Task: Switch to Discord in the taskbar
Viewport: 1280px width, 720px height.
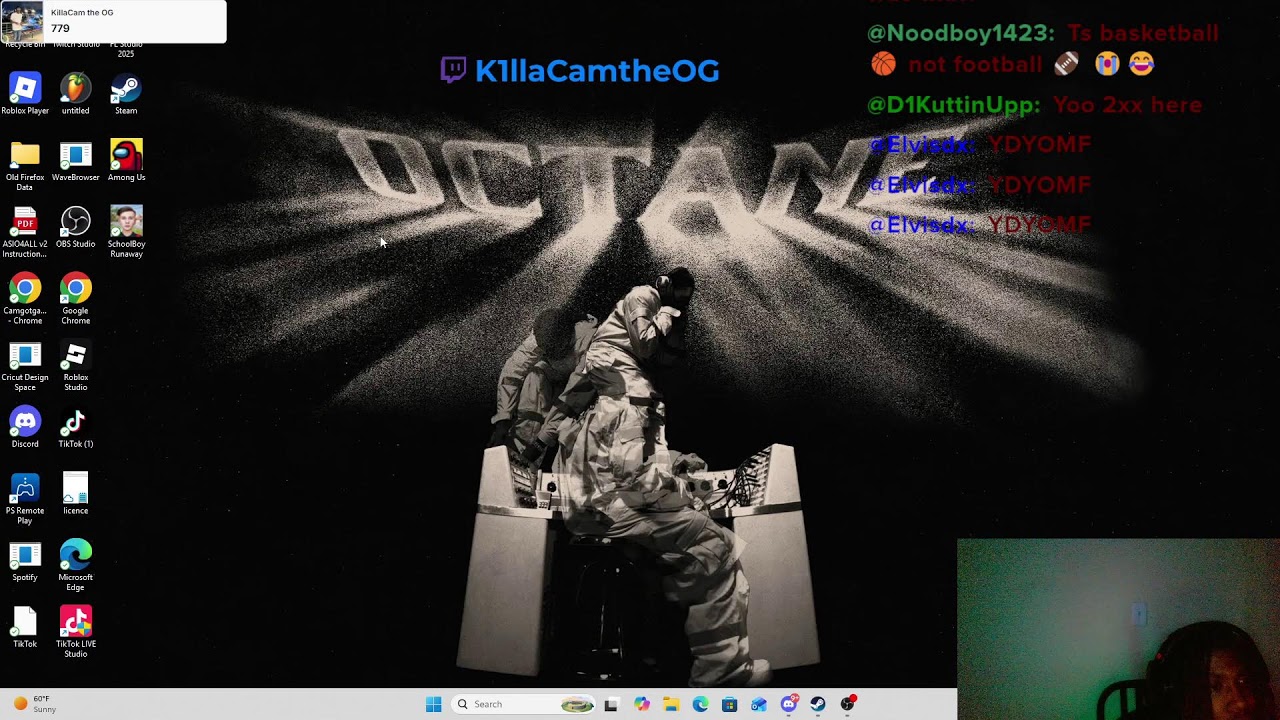Action: [x=788, y=704]
